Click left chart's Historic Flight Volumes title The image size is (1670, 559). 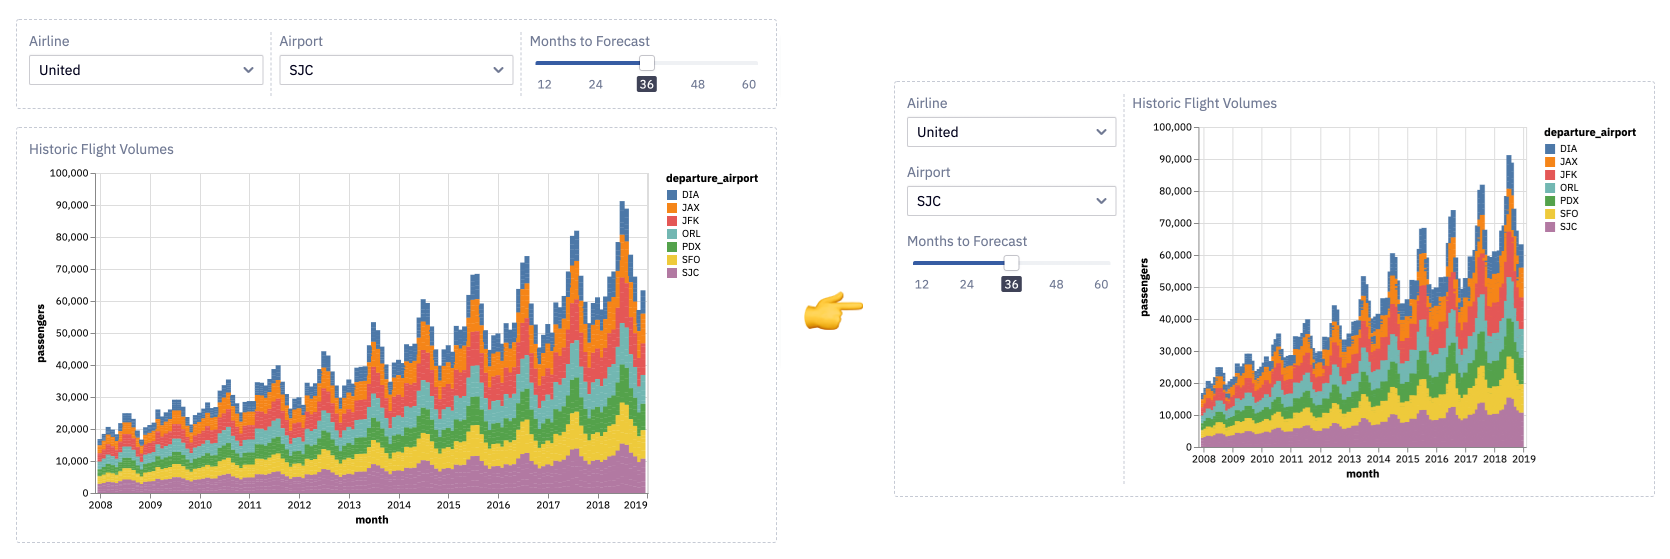click(101, 149)
